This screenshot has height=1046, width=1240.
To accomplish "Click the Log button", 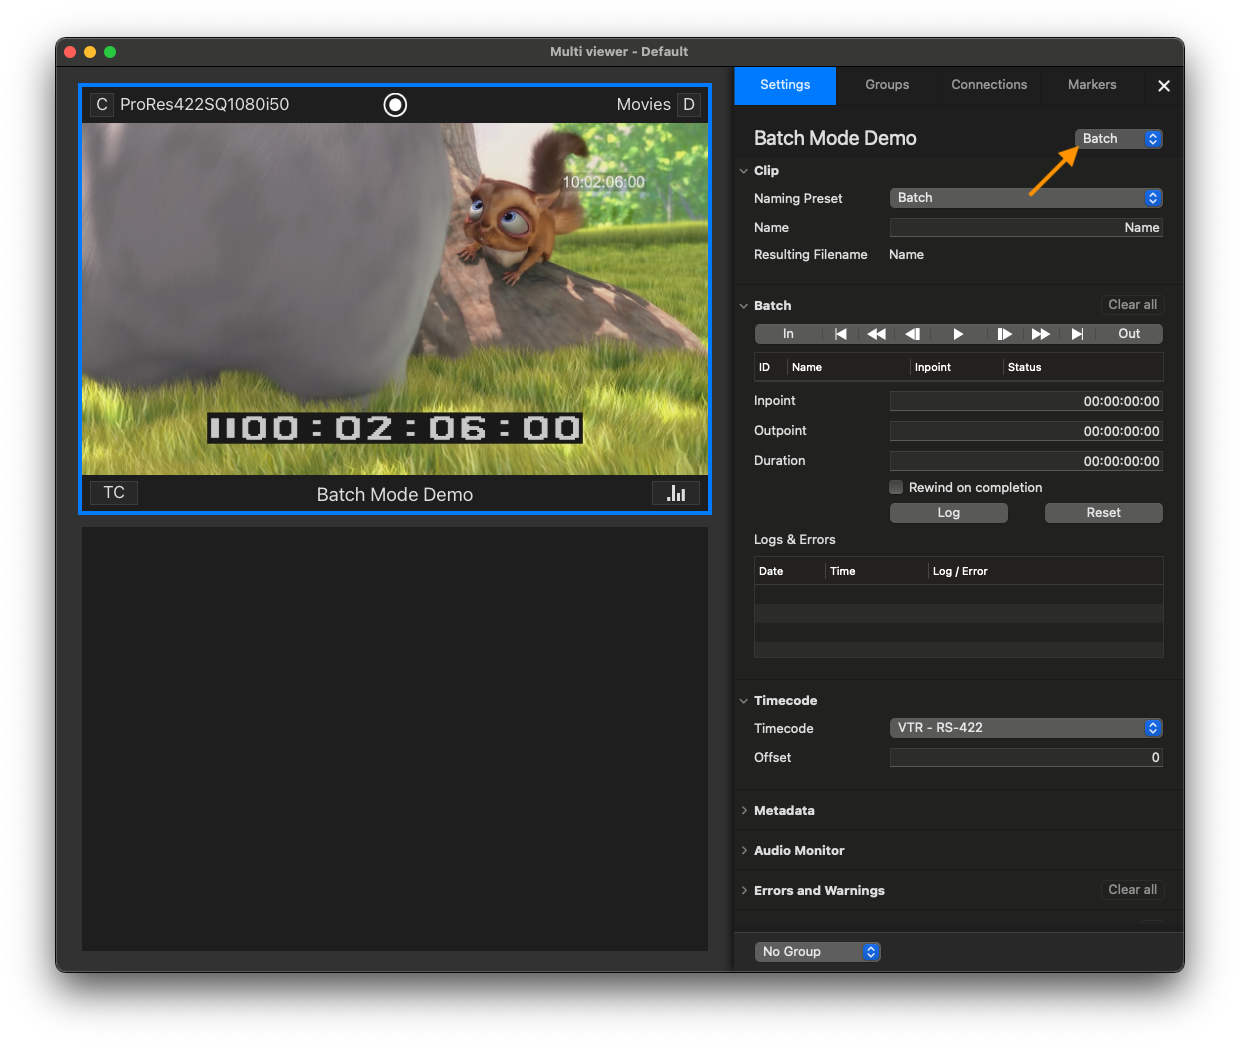I will click(949, 513).
